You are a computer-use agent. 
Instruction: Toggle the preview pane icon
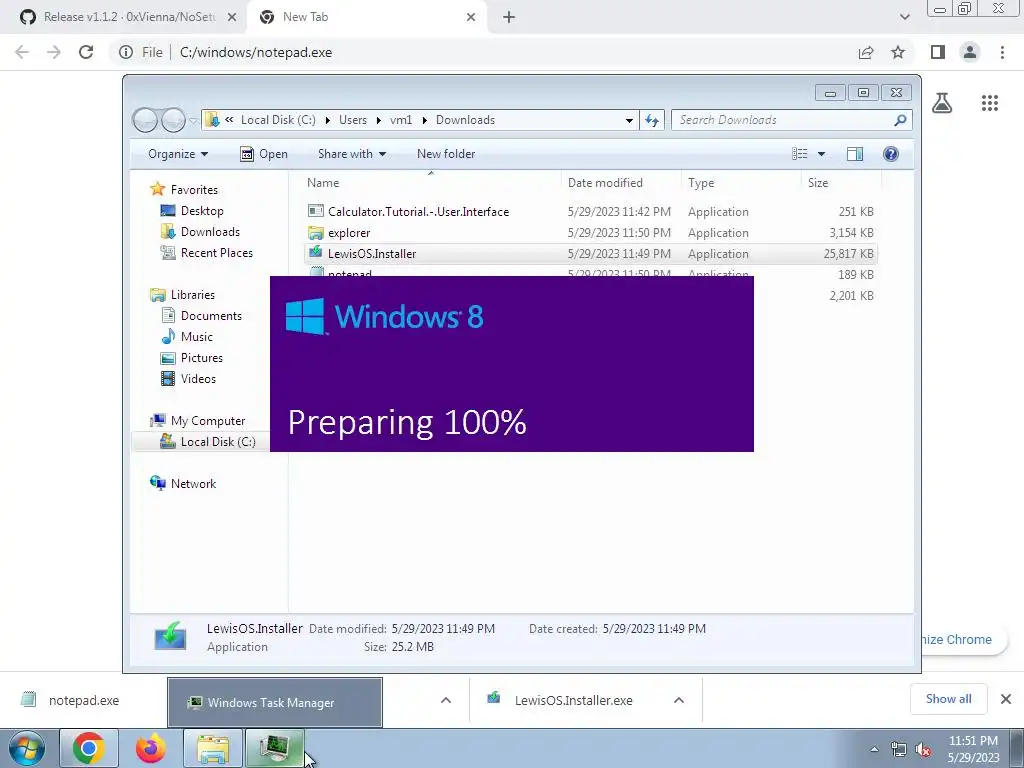coord(854,154)
